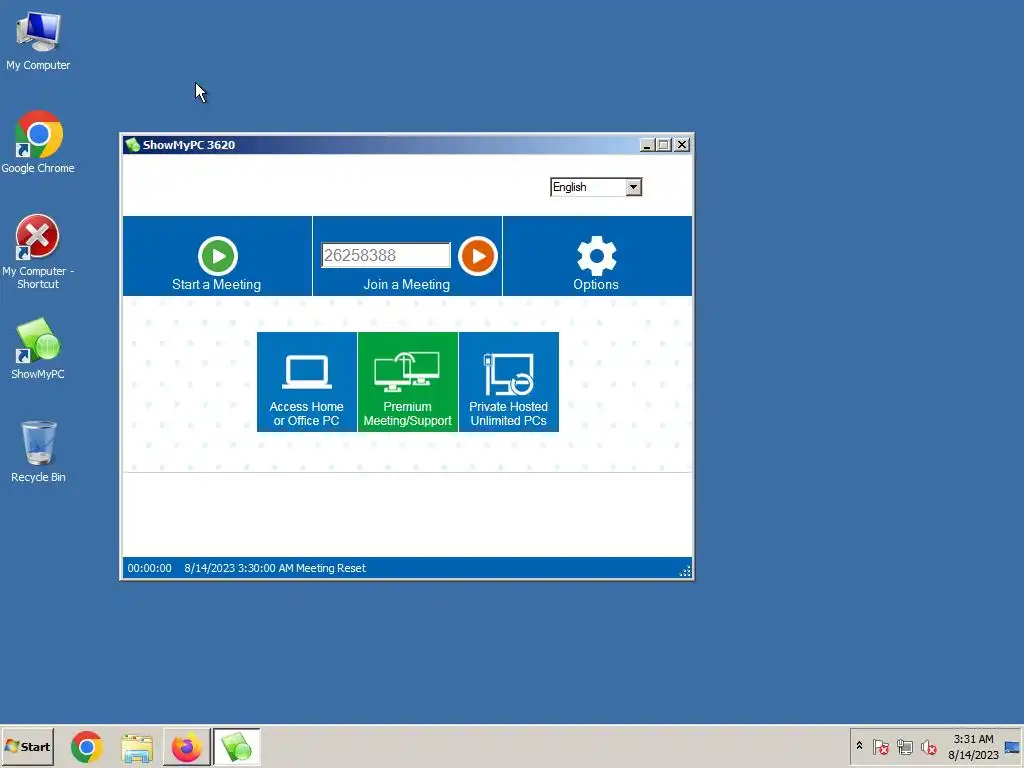Click the muted volume tray icon
1024x768 pixels.
[x=929, y=746]
